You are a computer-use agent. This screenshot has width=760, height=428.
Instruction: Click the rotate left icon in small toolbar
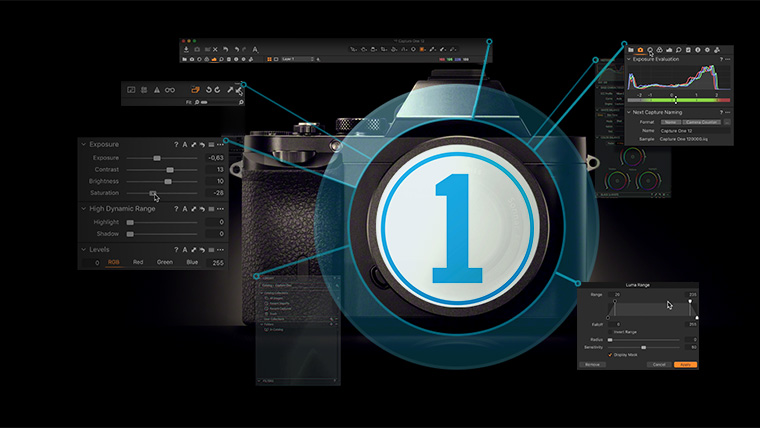[209, 90]
